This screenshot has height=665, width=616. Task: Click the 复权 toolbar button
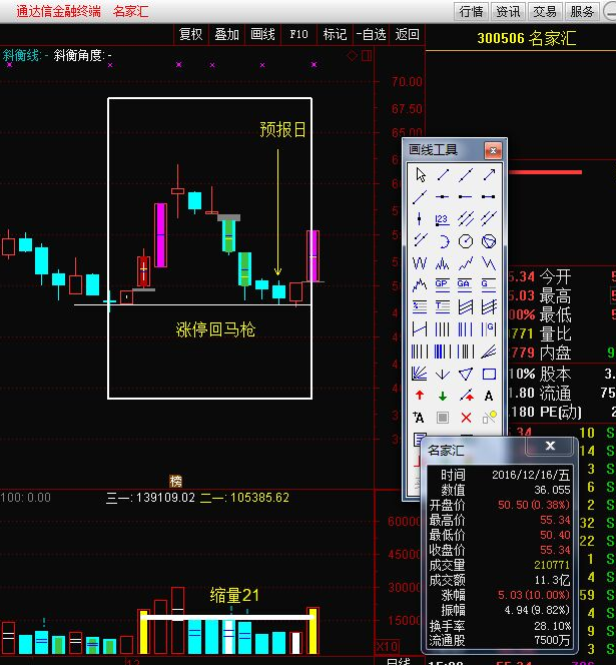(x=191, y=34)
